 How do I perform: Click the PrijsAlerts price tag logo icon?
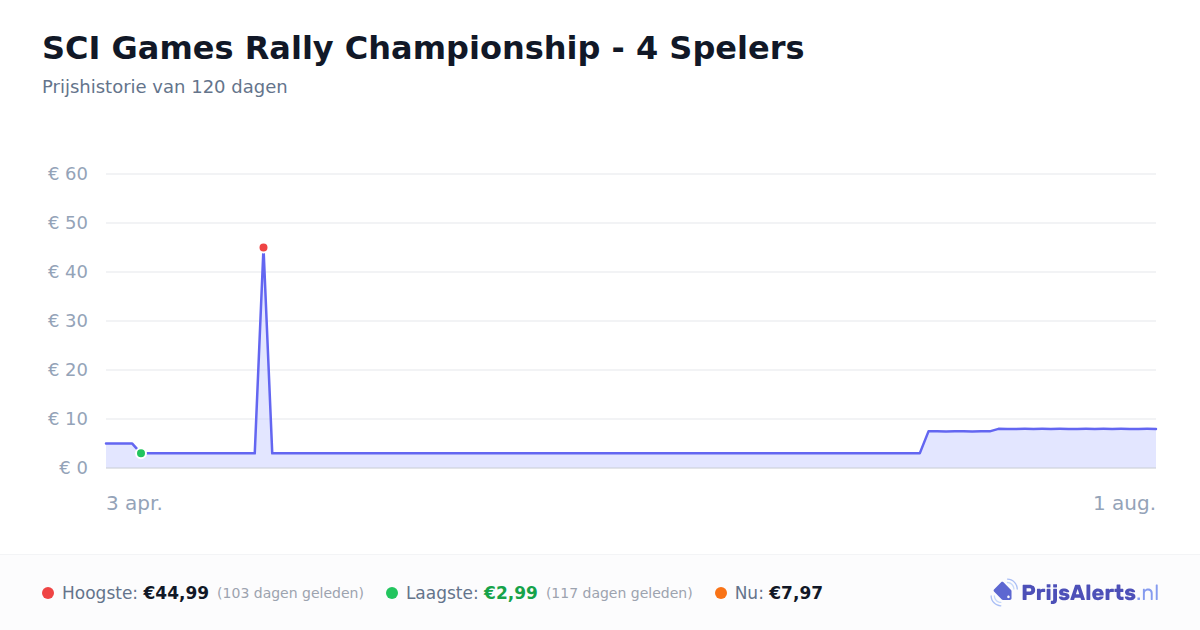click(1003, 593)
